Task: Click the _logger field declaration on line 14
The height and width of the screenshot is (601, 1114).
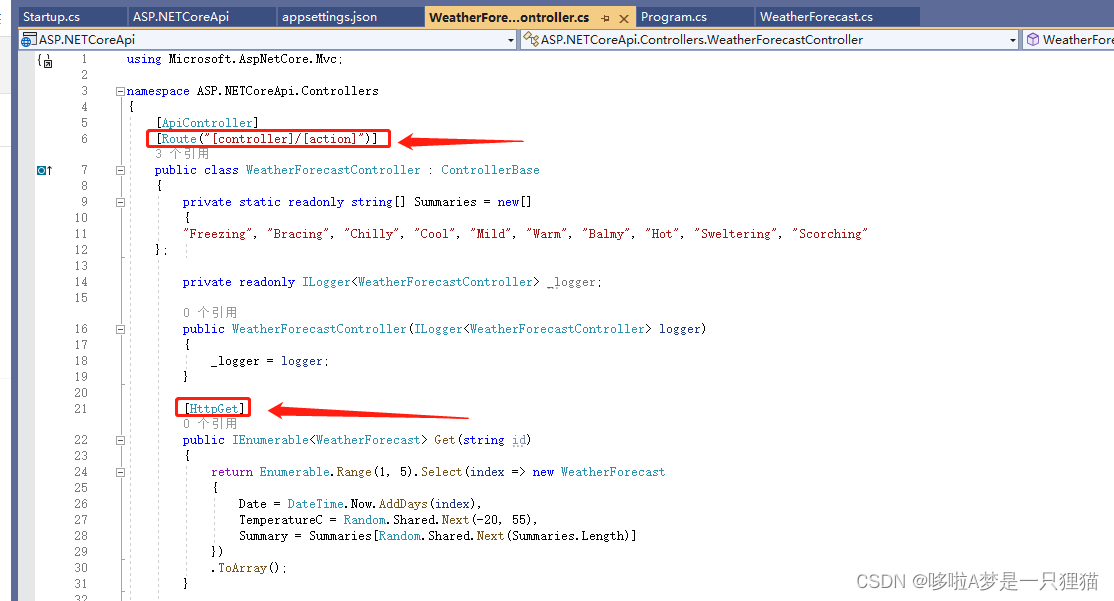Action: pos(573,282)
